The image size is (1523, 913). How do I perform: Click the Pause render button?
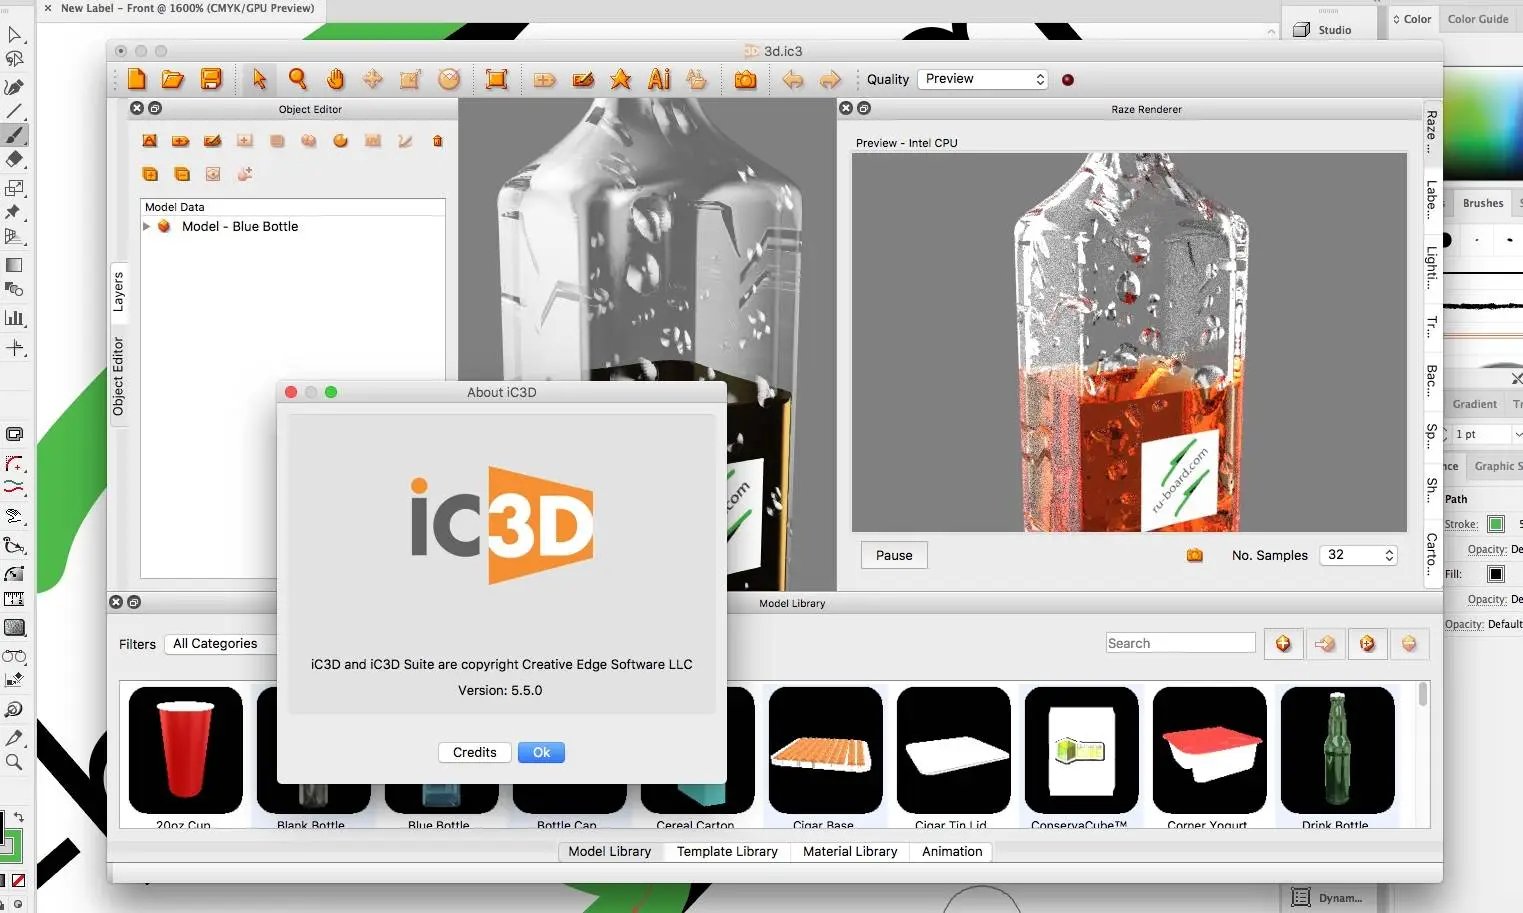(894, 556)
